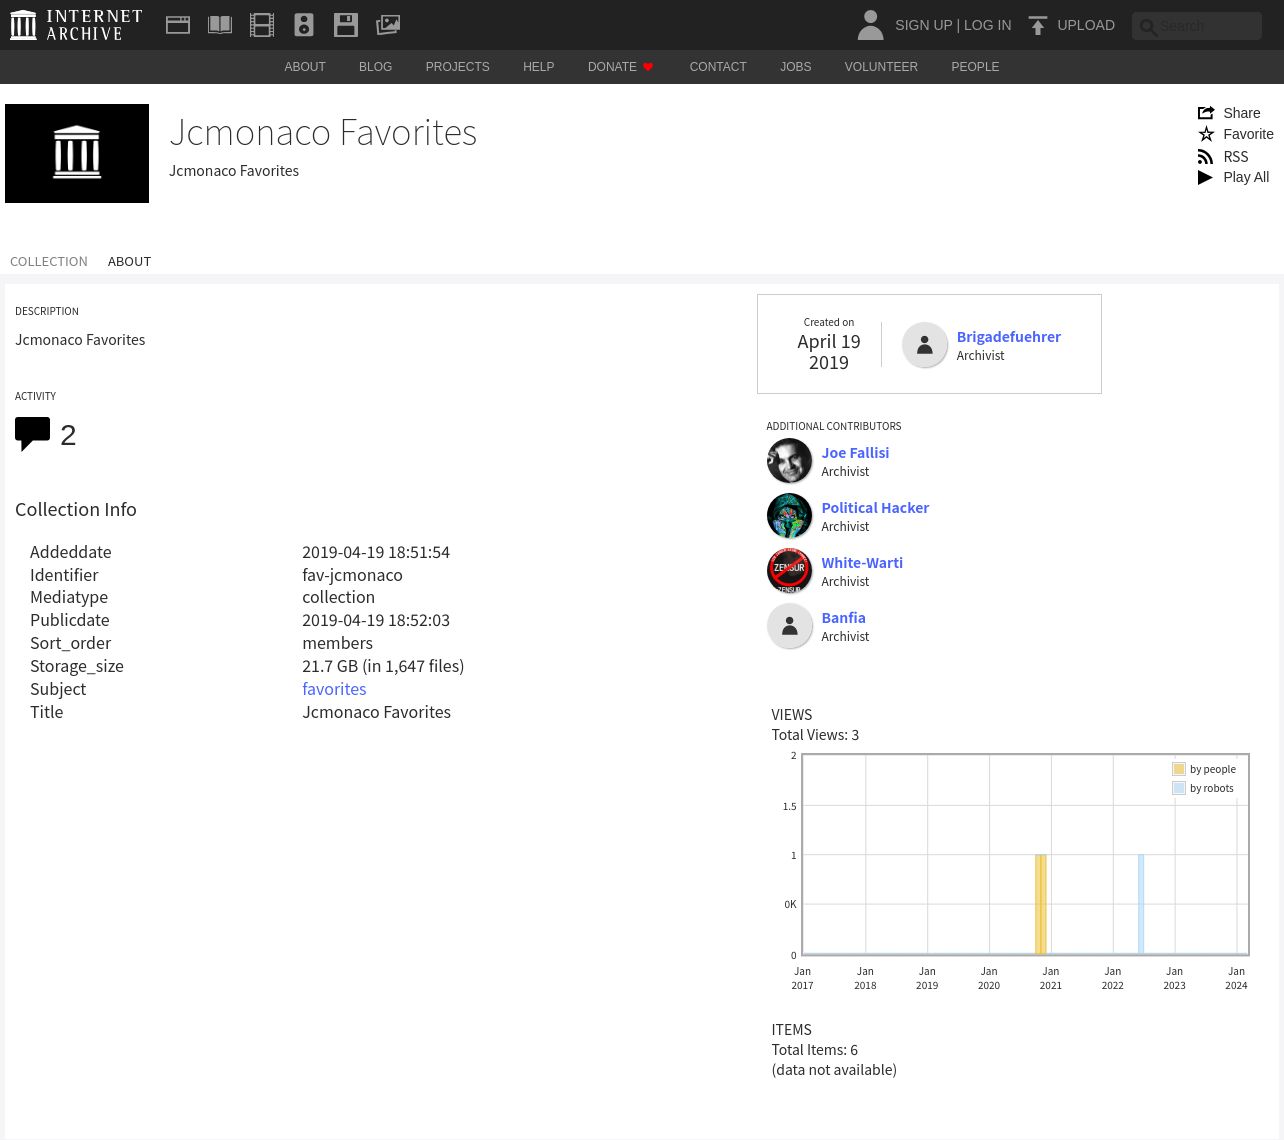
Task: Open Political Hacker's avatar thumbnail
Action: coord(789,516)
